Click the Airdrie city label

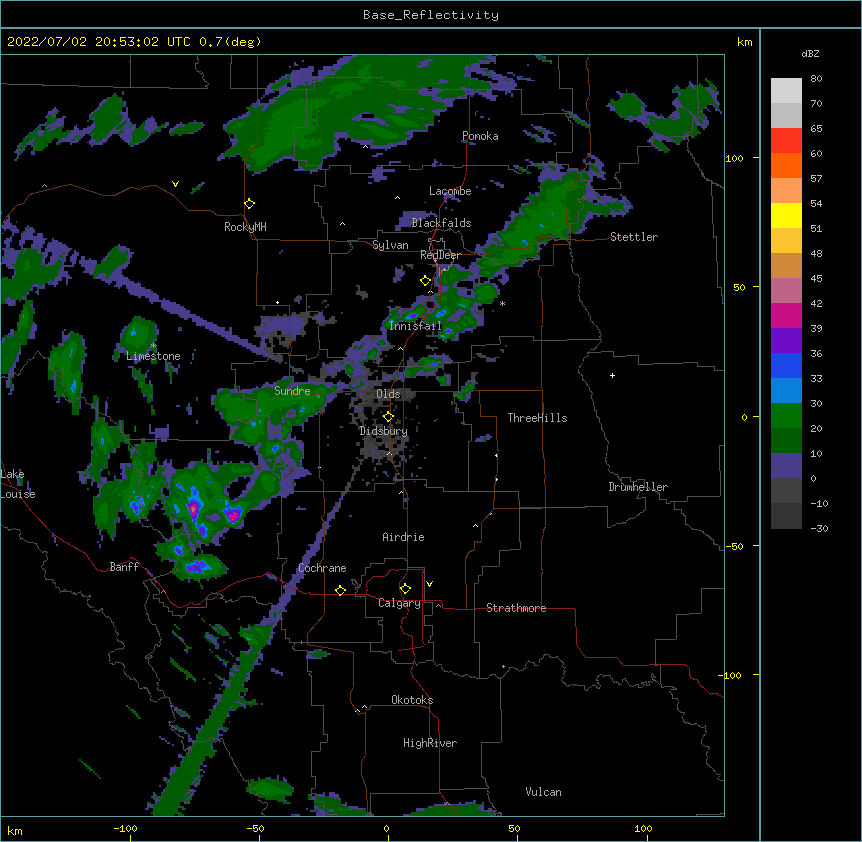click(x=403, y=537)
